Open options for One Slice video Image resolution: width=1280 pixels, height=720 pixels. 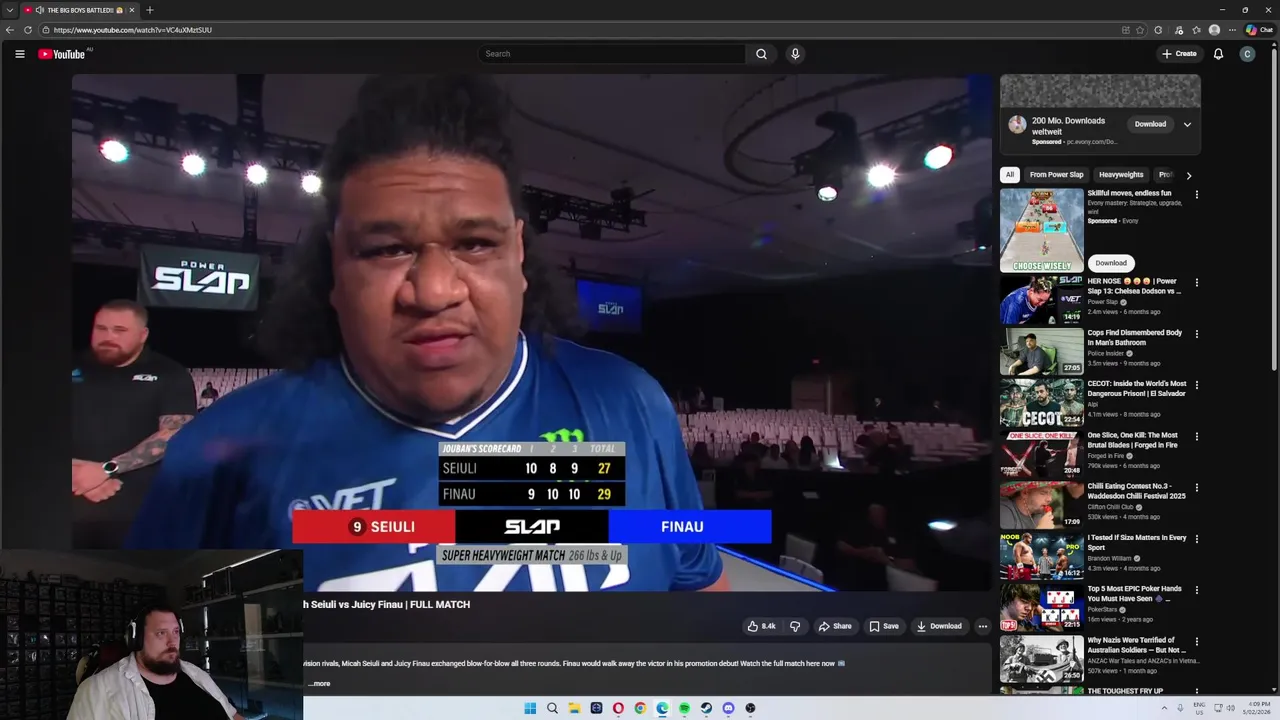[x=1196, y=437]
